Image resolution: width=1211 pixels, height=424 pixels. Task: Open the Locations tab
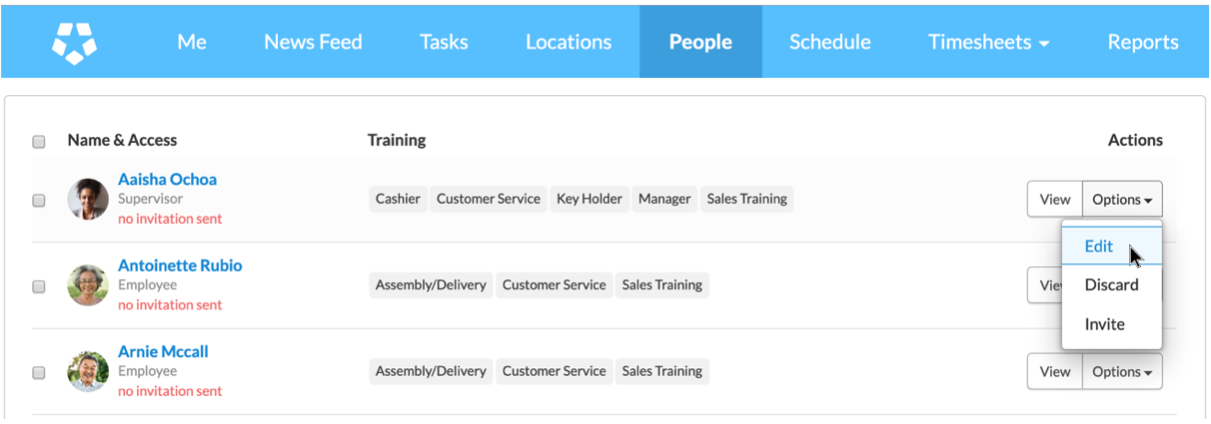point(568,42)
